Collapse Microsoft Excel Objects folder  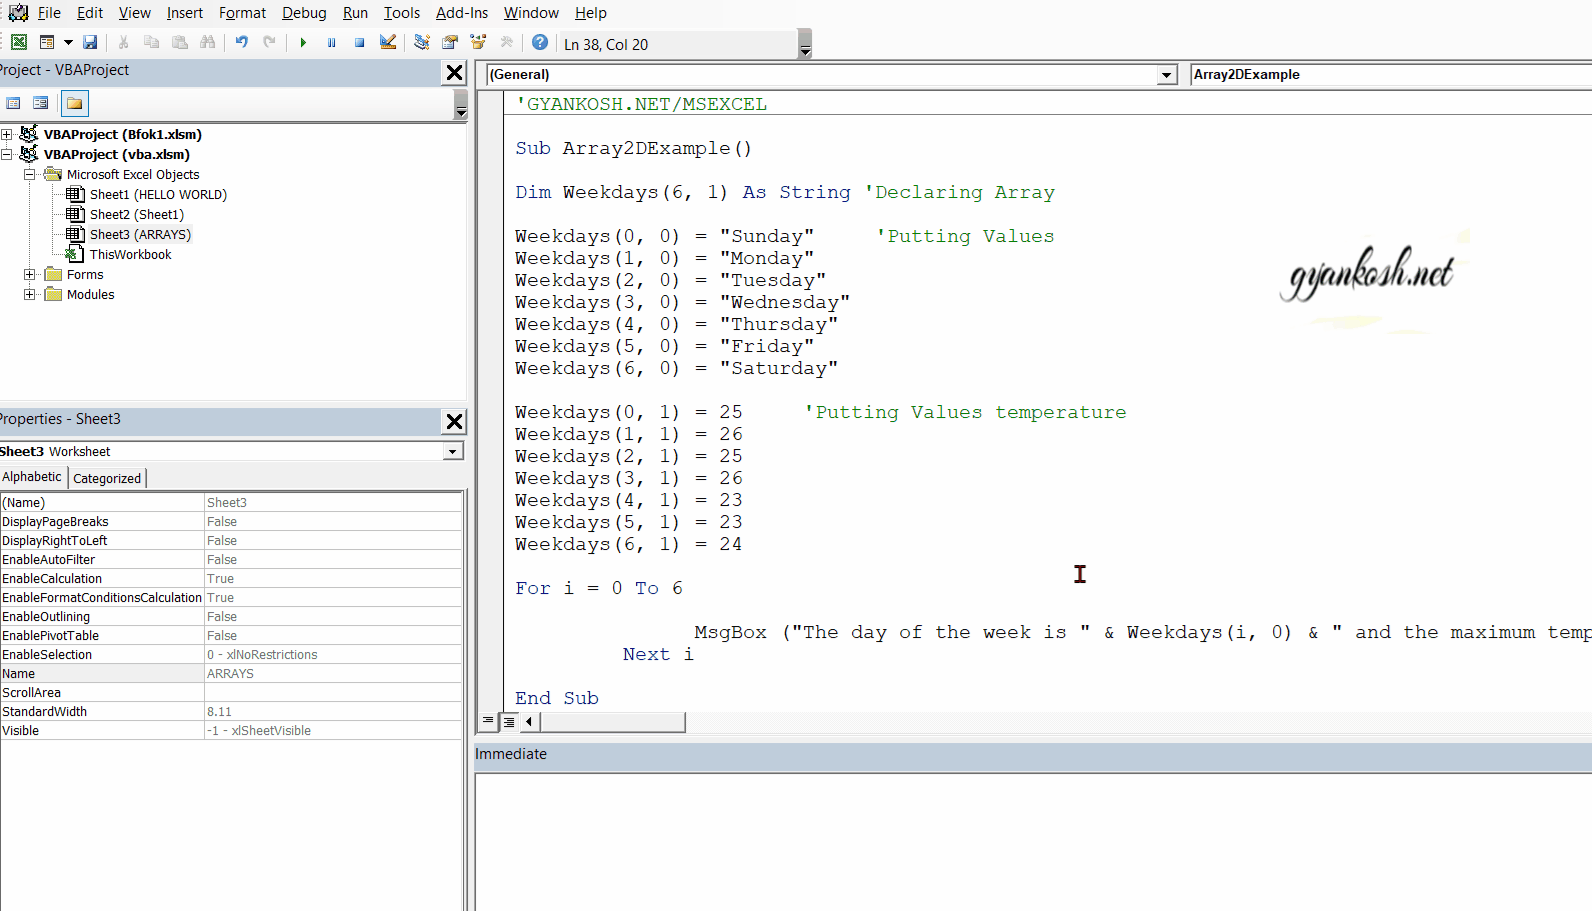point(30,174)
